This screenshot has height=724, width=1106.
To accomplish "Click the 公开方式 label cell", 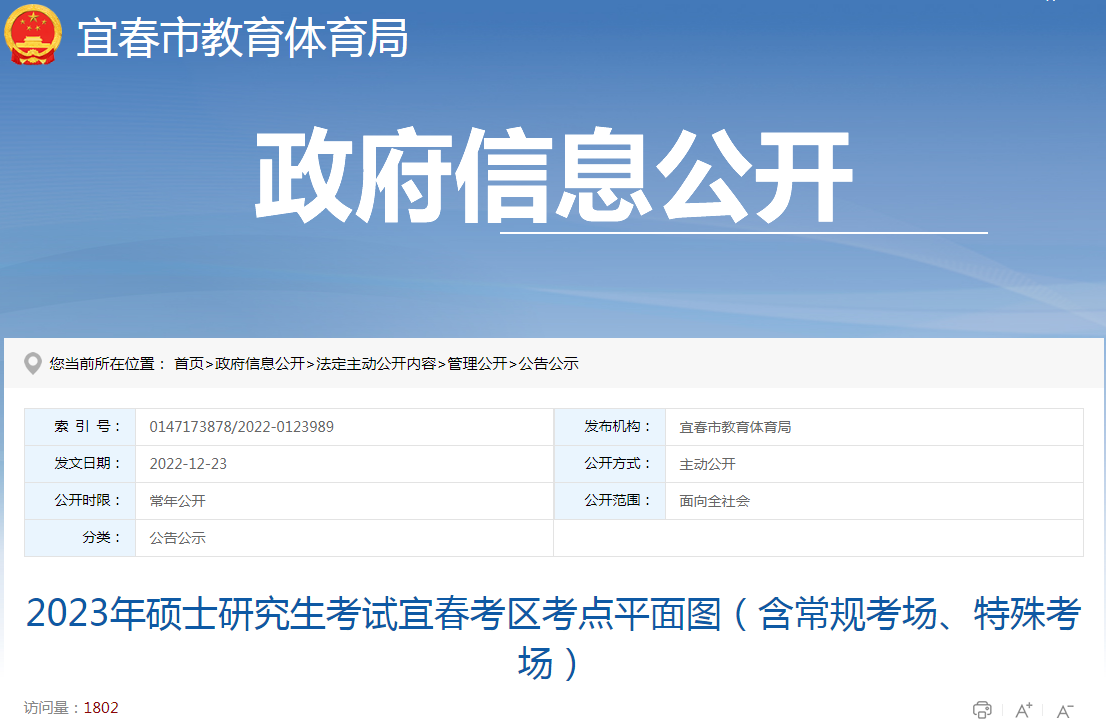I will click(x=610, y=464).
